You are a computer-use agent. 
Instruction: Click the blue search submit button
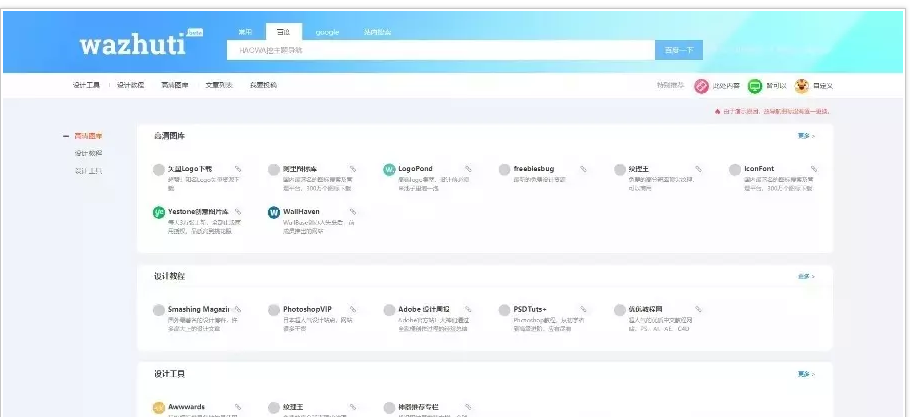(679, 50)
